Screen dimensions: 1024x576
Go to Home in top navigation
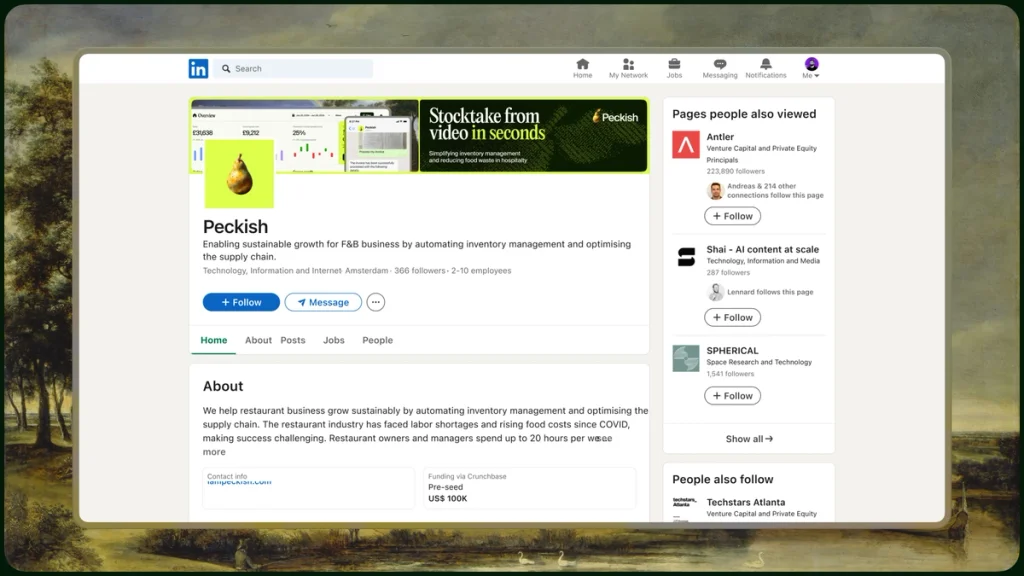583,68
